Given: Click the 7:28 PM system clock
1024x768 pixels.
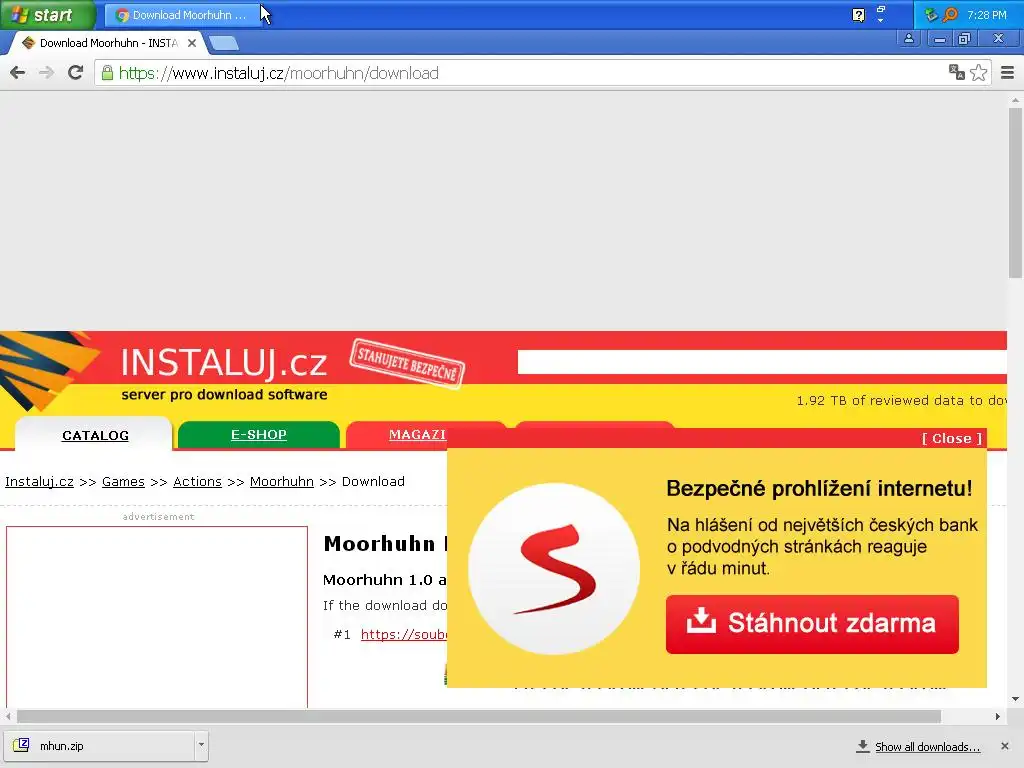Looking at the screenshot, I should point(987,15).
